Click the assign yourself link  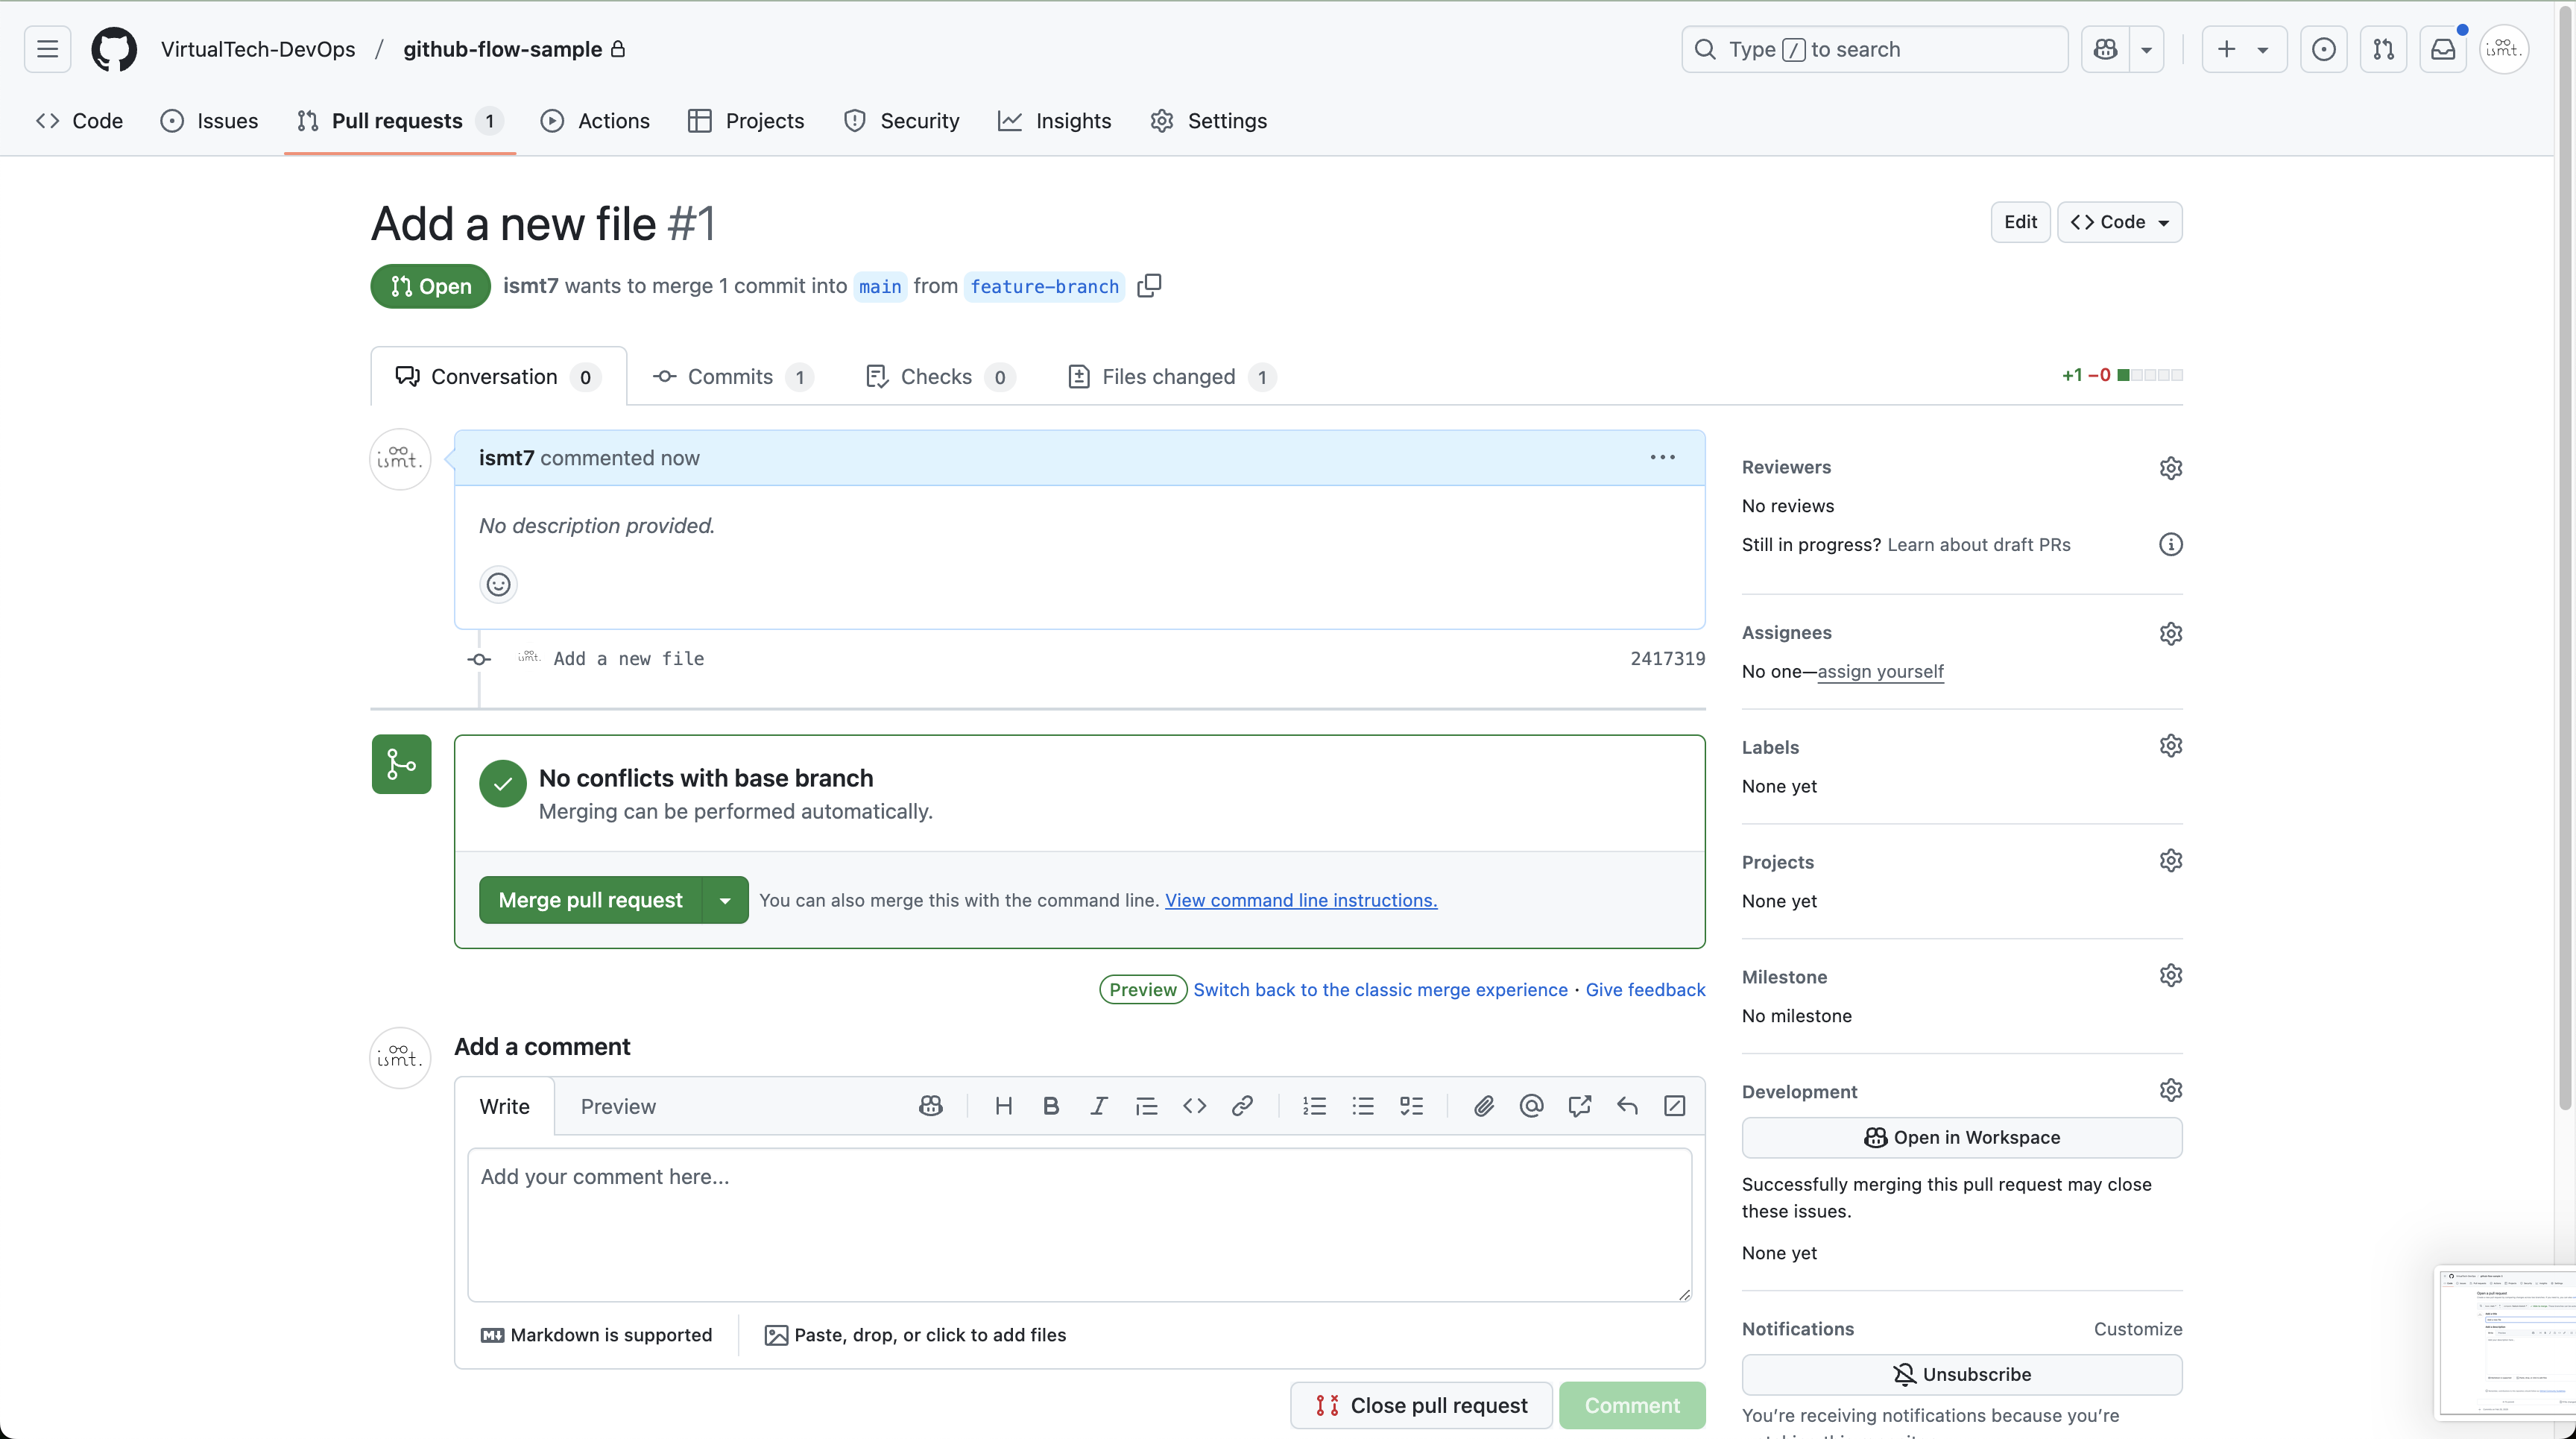(x=1880, y=672)
